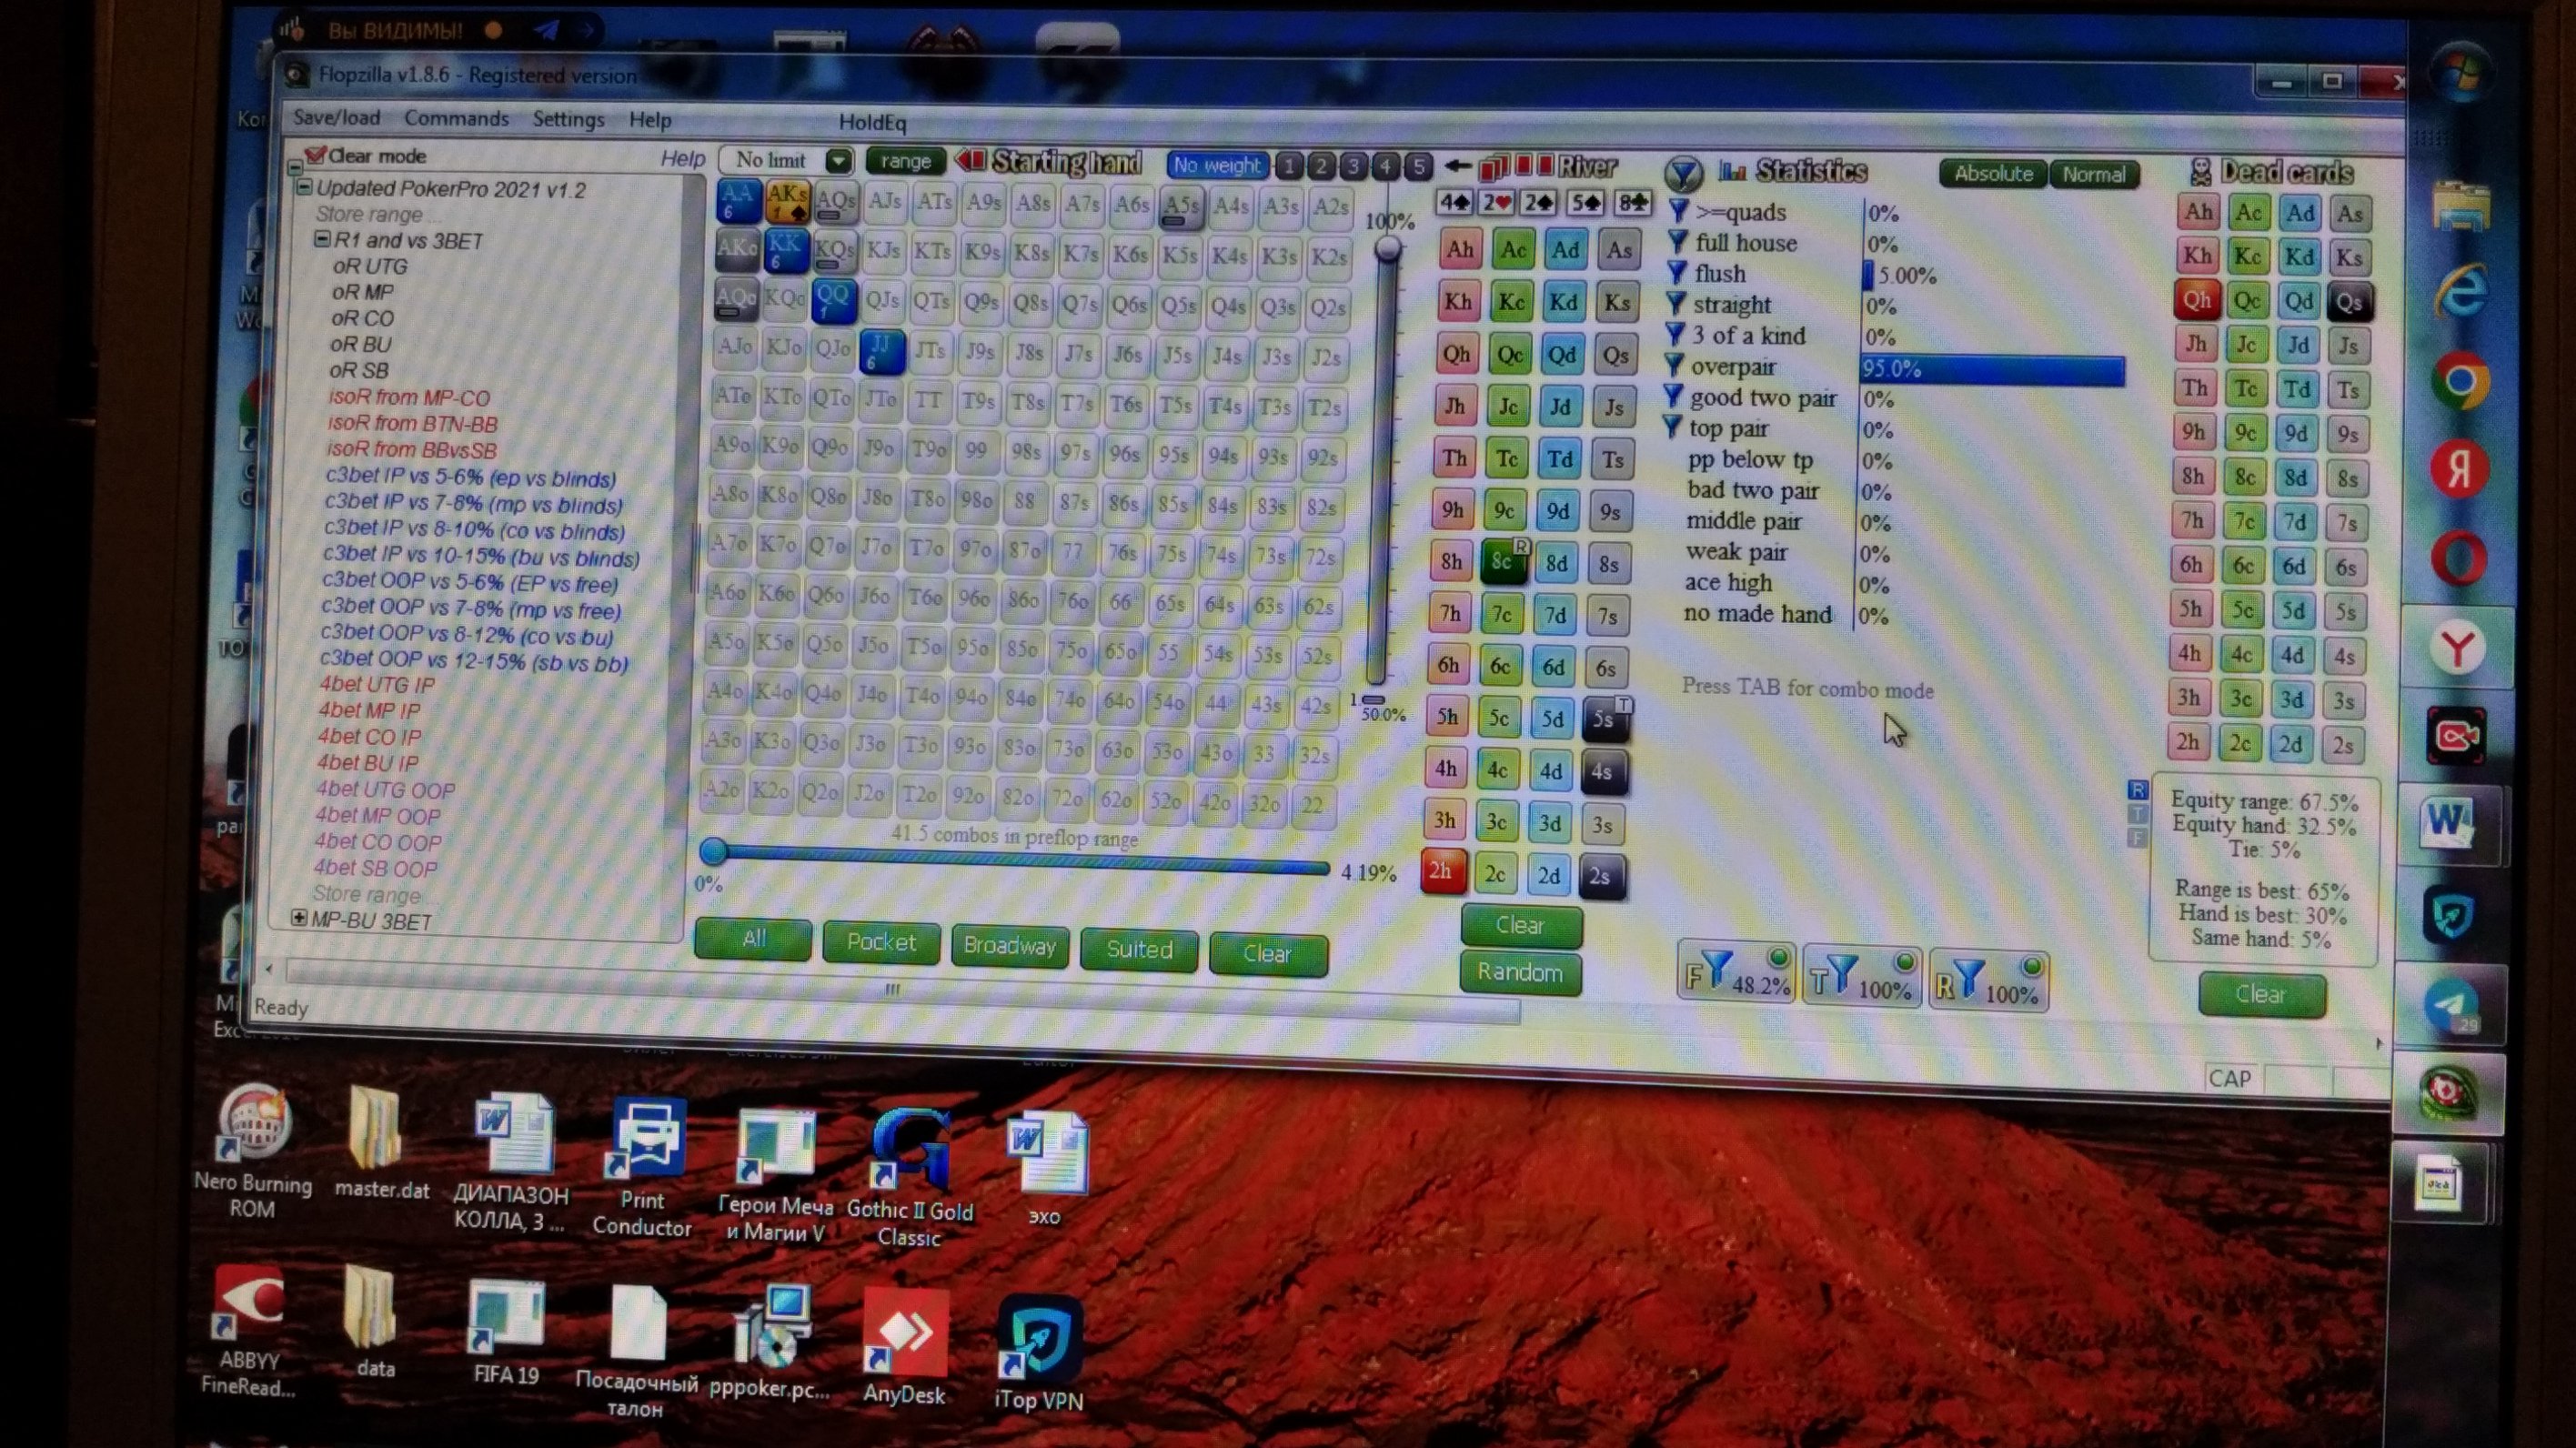Click the skull icon beside Dead cards
Image resolution: width=2576 pixels, height=1448 pixels.
point(2200,172)
